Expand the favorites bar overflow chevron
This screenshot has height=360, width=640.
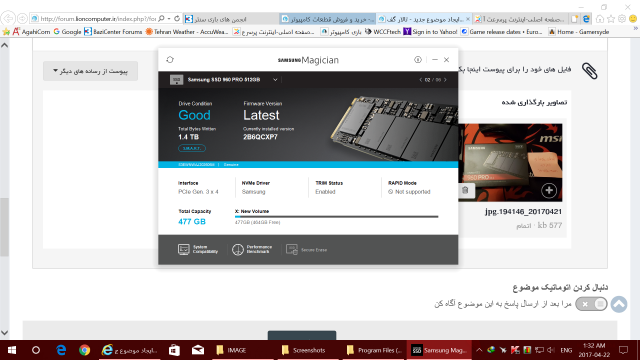[x=636, y=29]
